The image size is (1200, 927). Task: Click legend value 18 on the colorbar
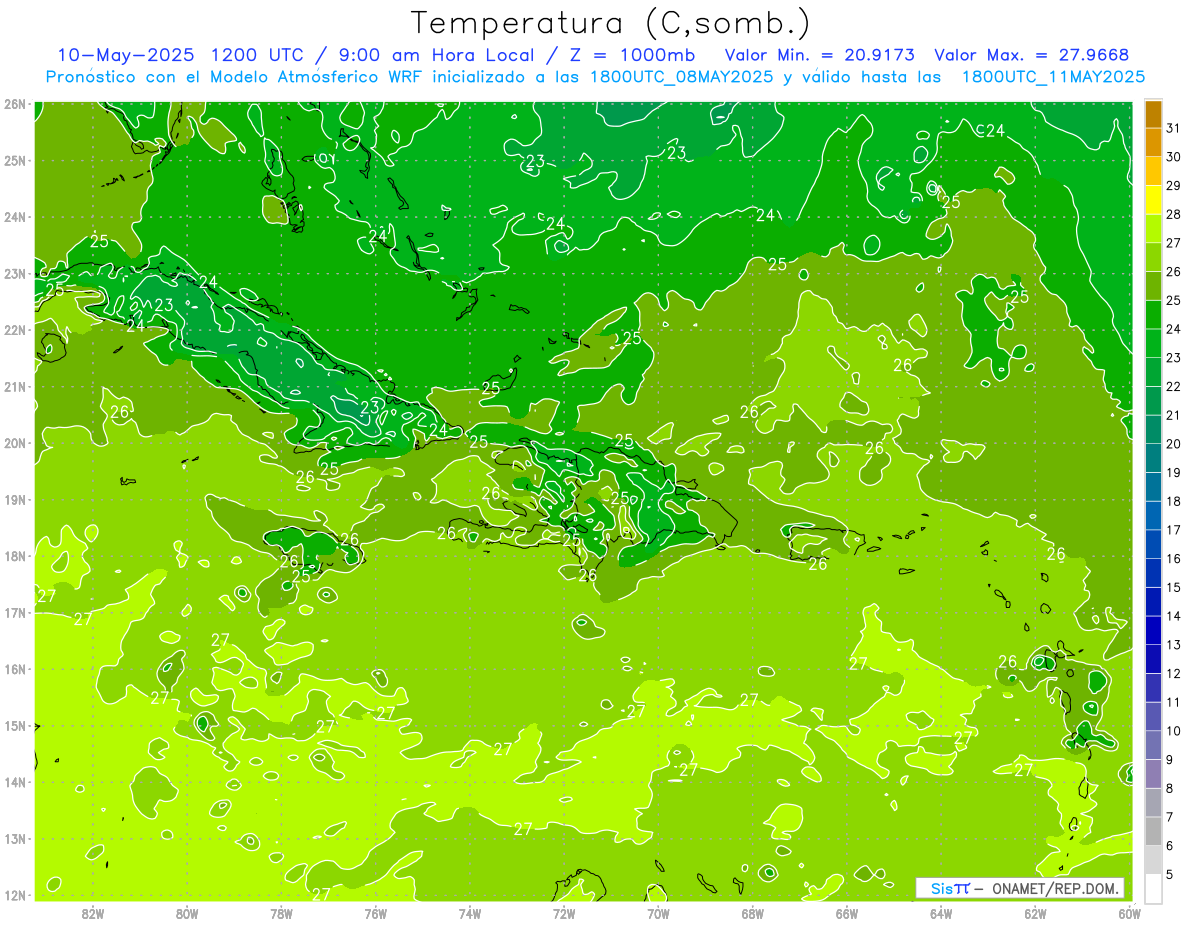1174,501
